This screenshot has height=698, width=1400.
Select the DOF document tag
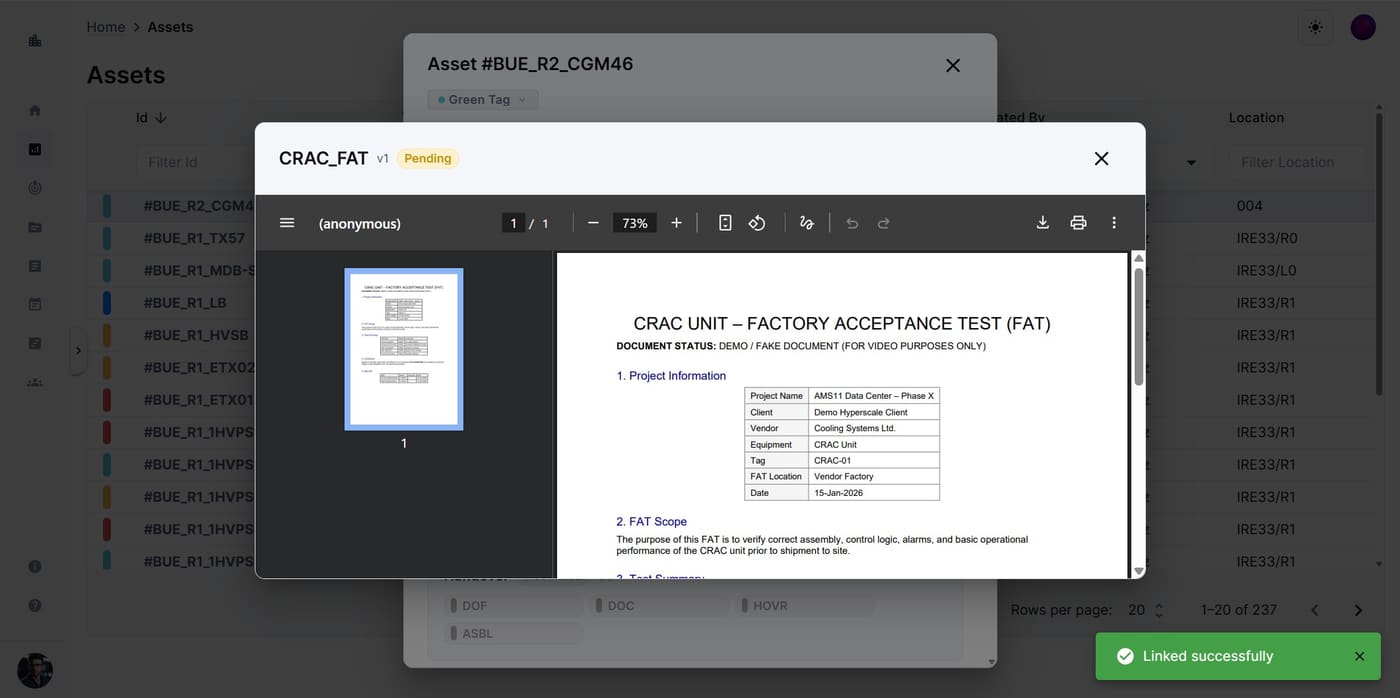tap(512, 605)
